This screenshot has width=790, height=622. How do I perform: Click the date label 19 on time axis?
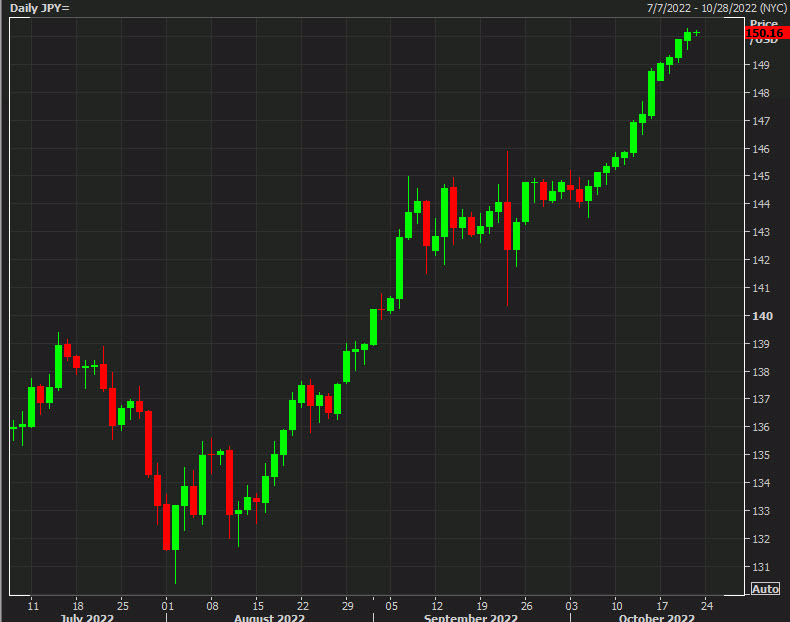482,606
